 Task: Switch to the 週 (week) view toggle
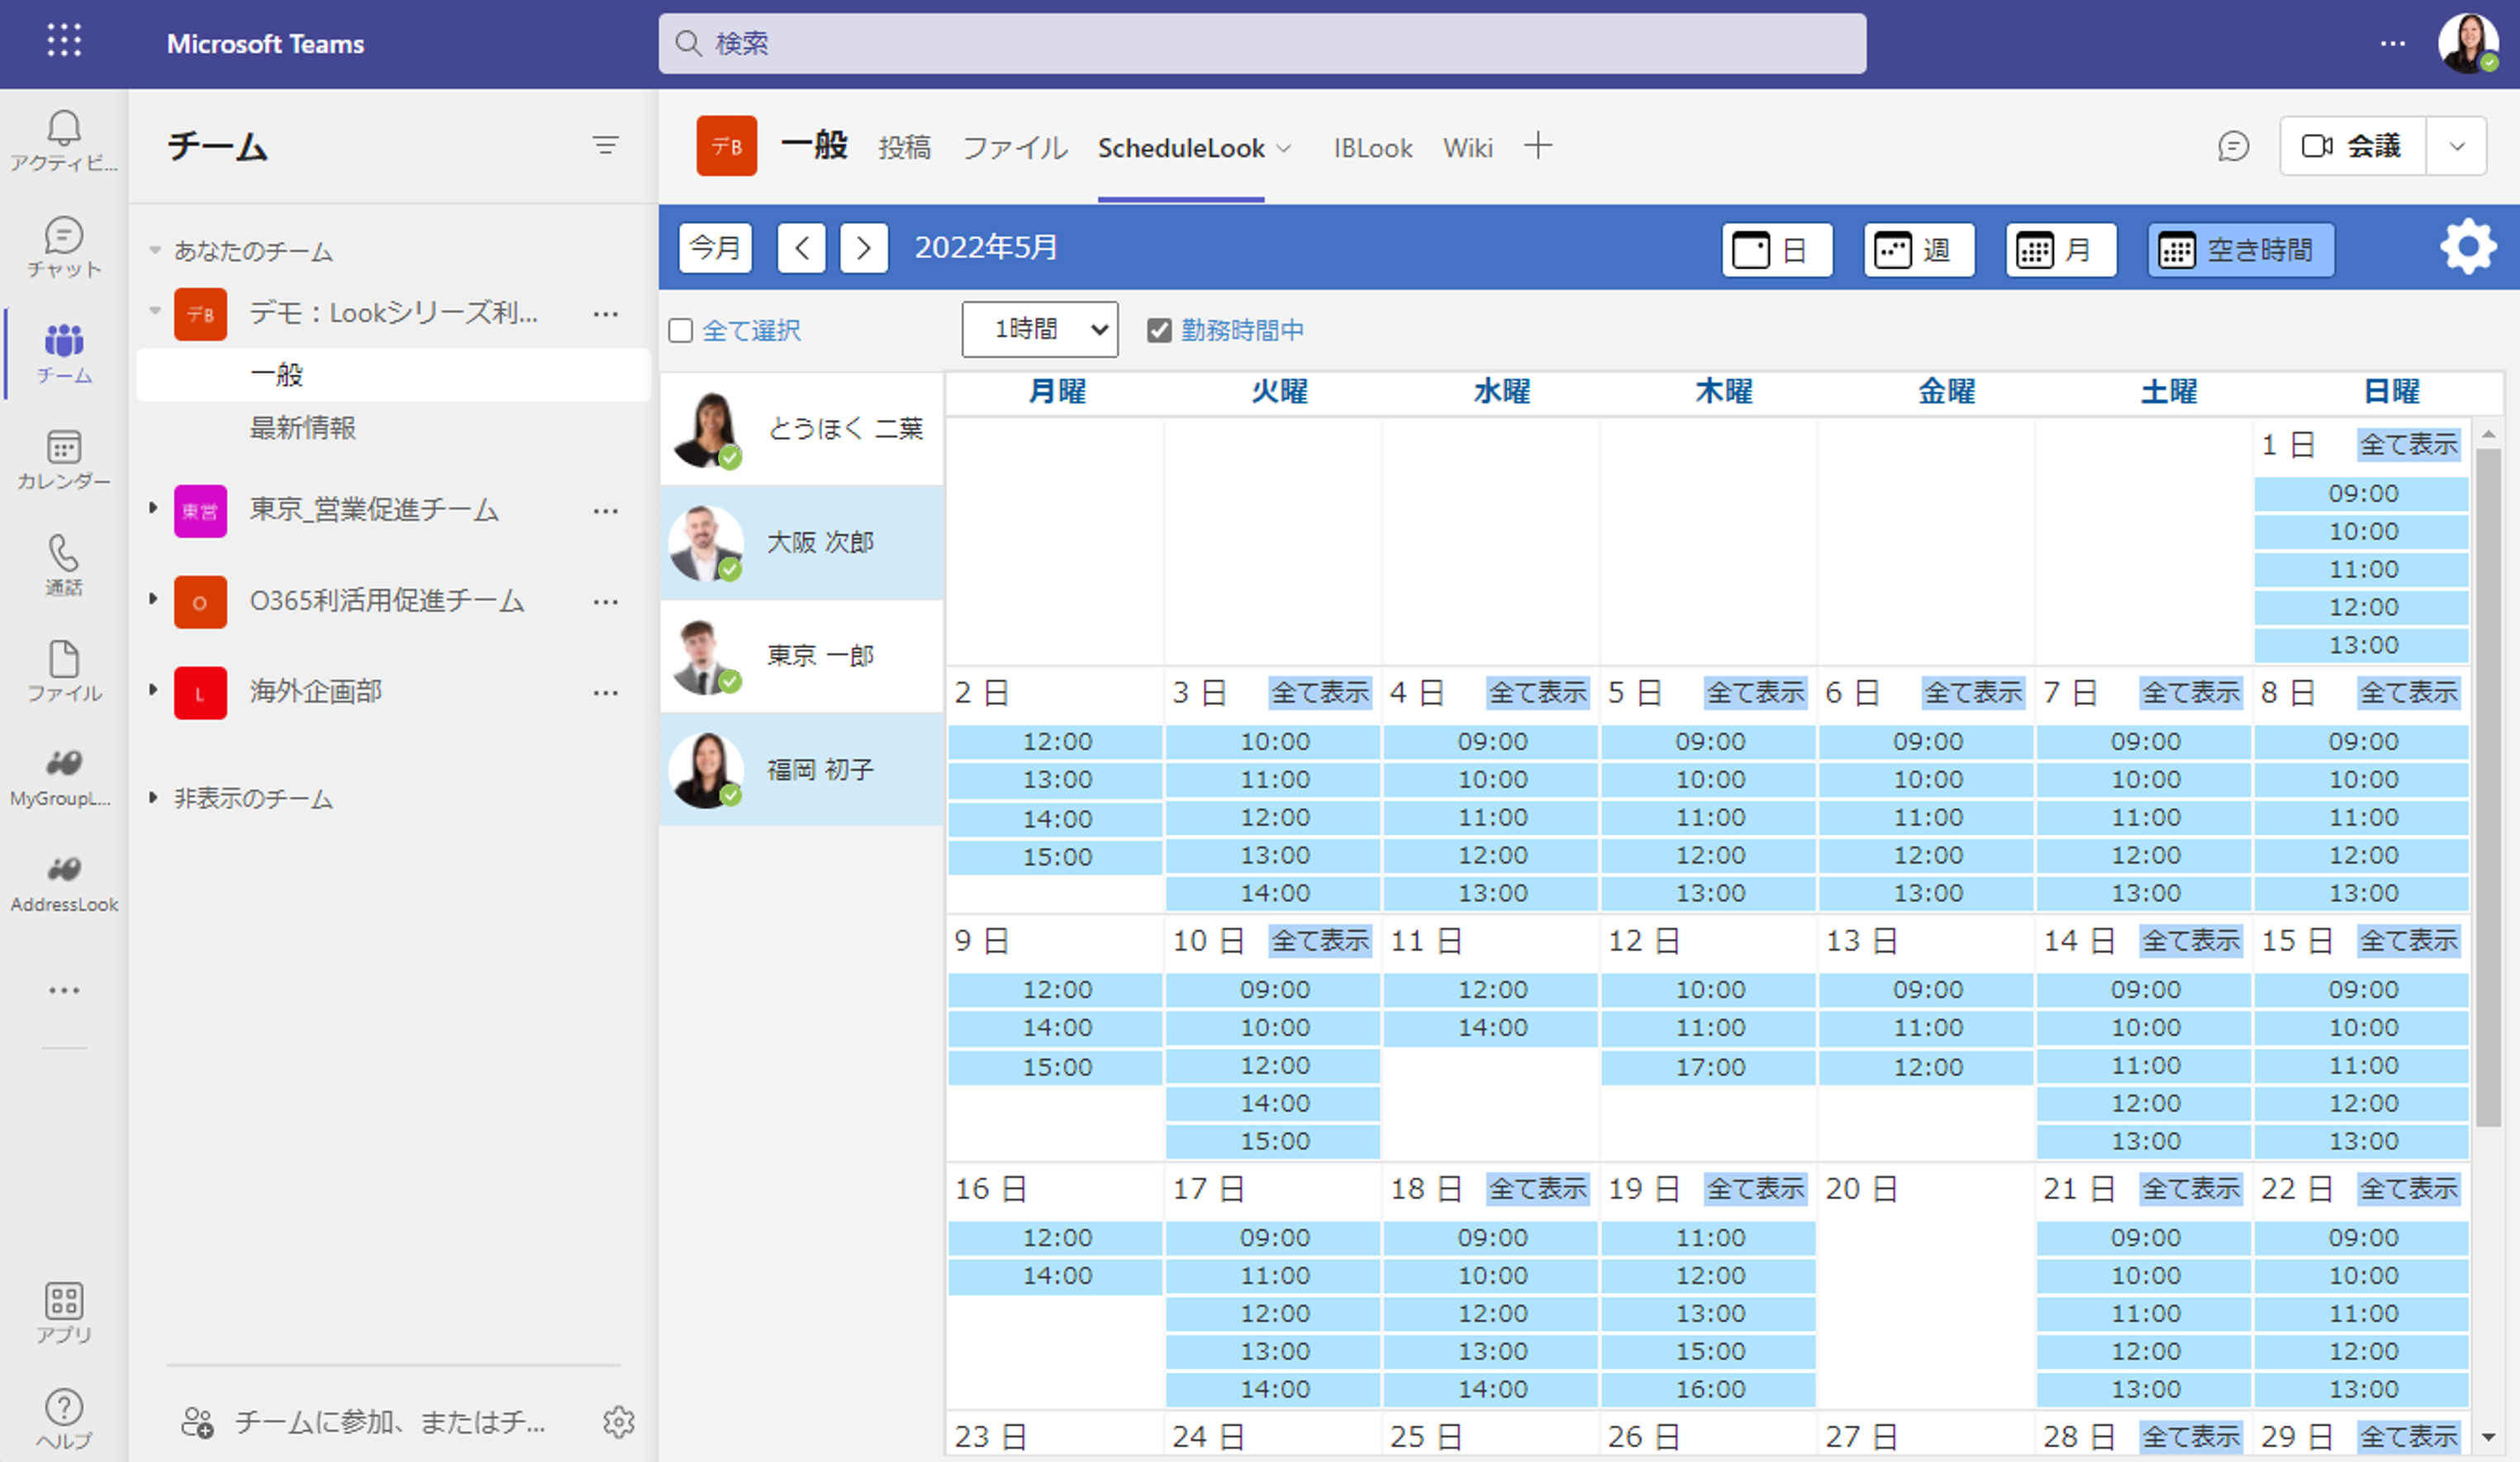click(1918, 249)
